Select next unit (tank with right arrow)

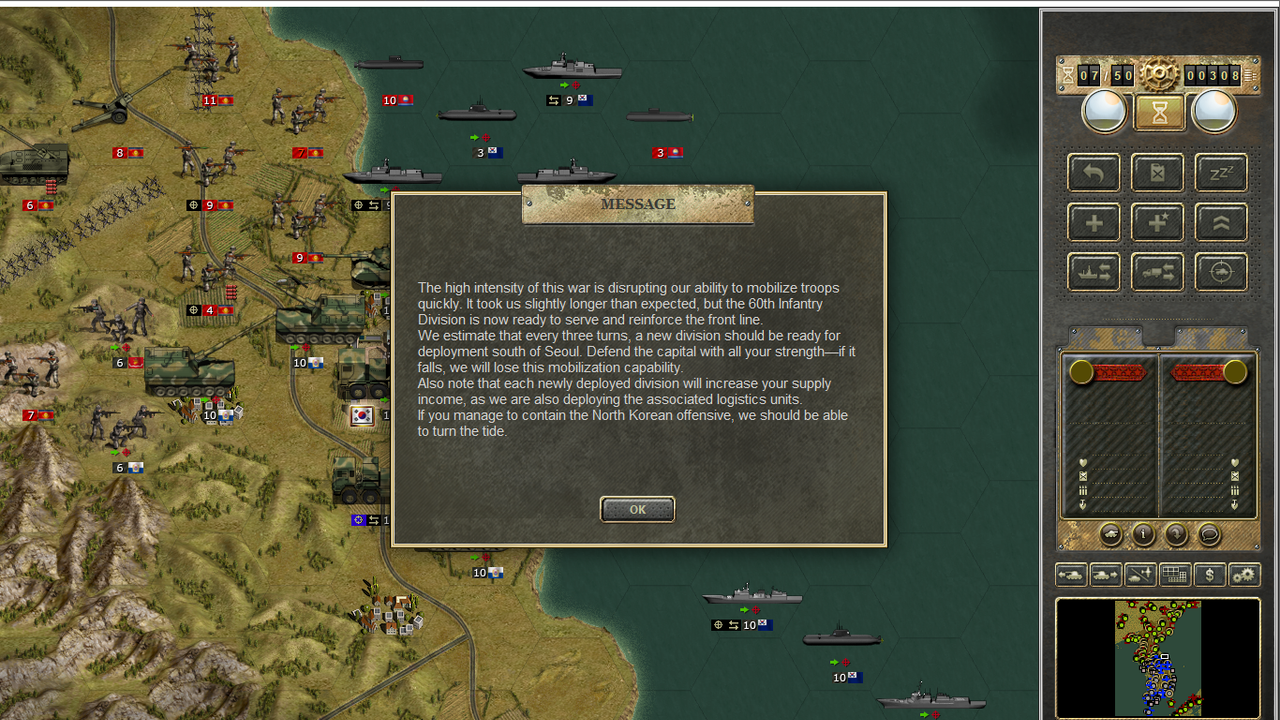[x=1105, y=575]
